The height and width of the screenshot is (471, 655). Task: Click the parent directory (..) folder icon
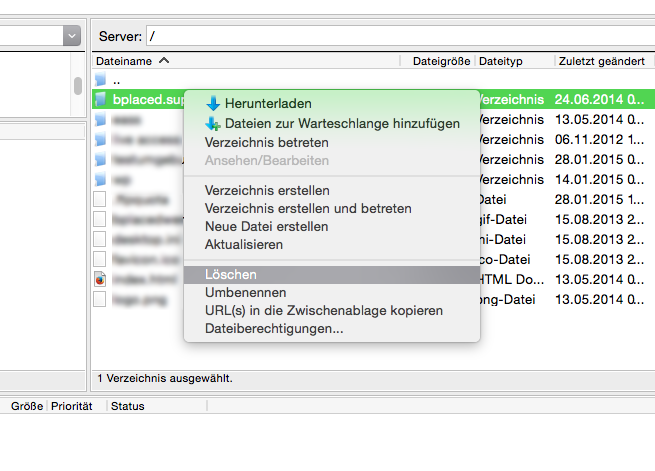pyautogui.click(x=101, y=80)
